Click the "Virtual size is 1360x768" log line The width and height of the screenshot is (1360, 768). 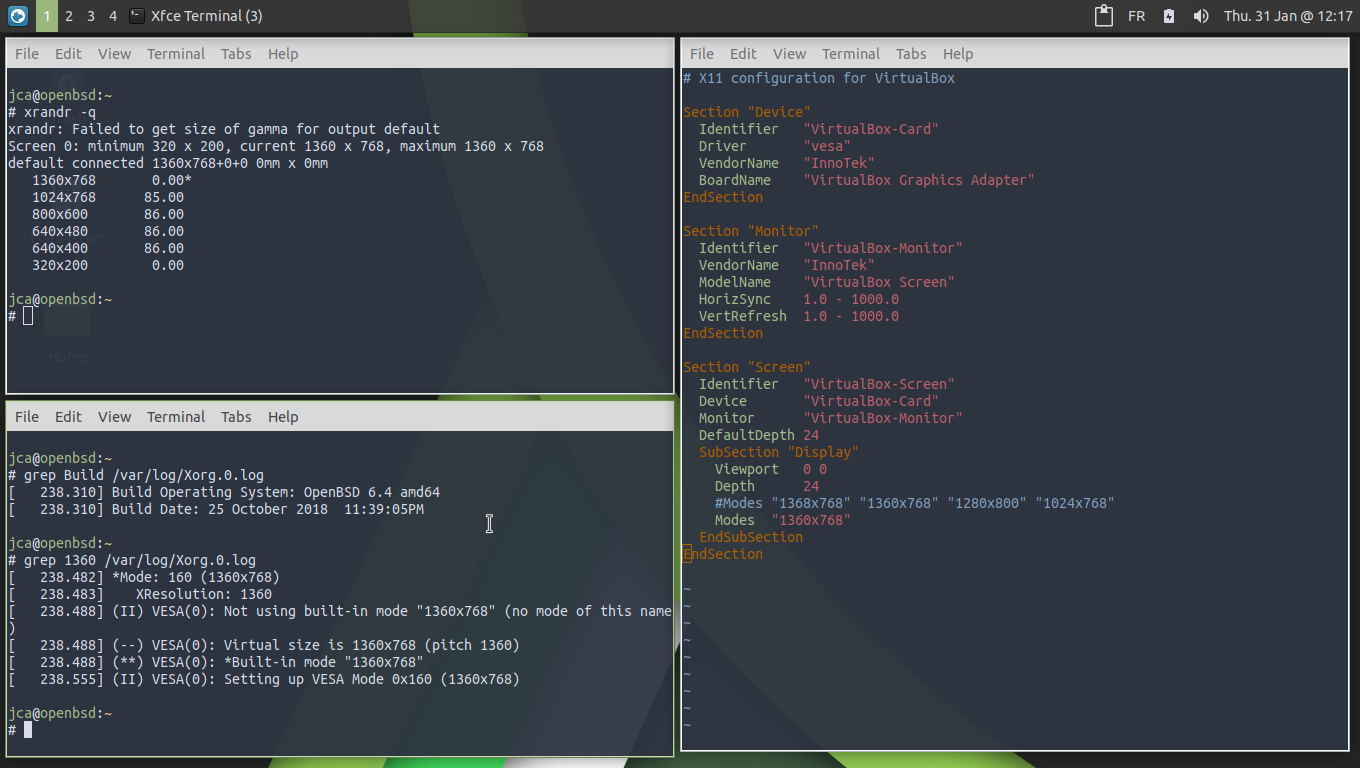pyautogui.click(x=264, y=645)
